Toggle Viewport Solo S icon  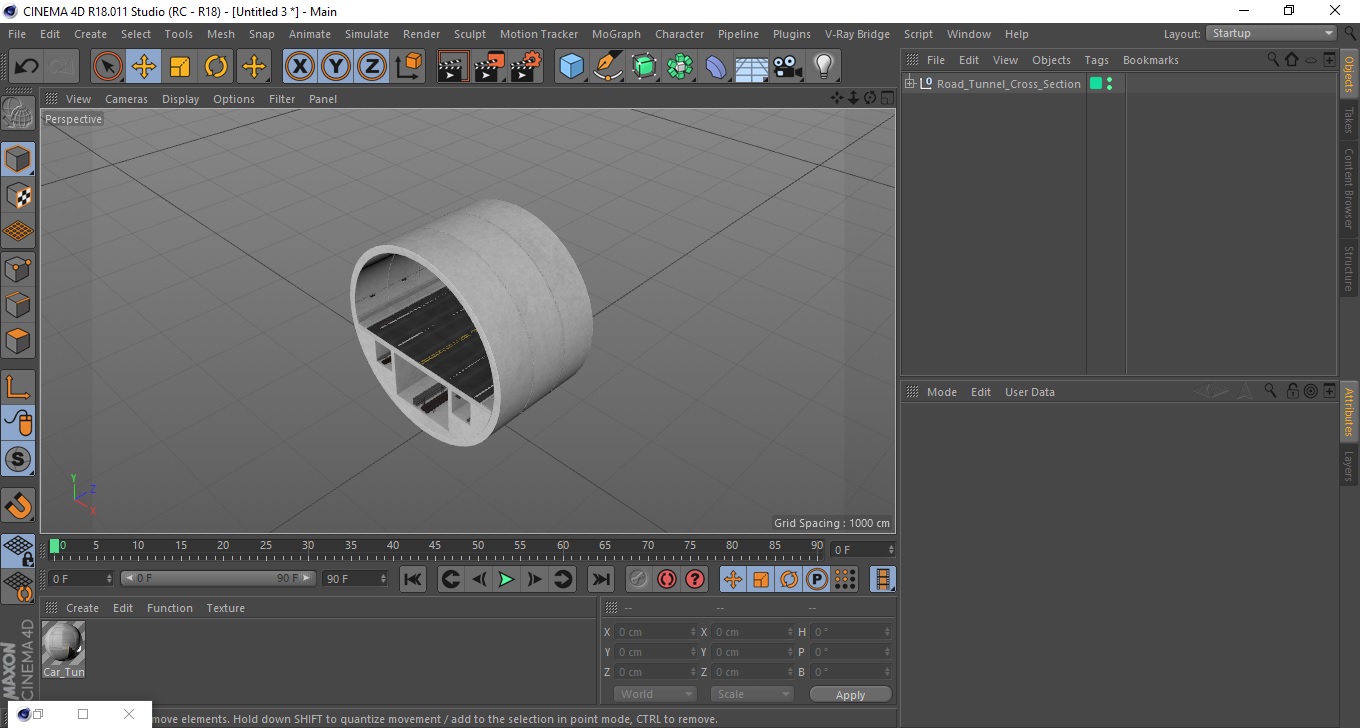coord(18,460)
